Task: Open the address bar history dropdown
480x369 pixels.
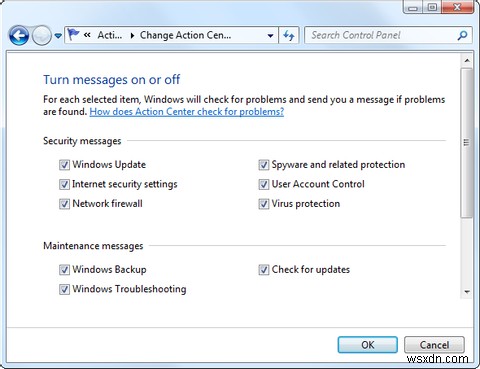Action: coord(270,35)
